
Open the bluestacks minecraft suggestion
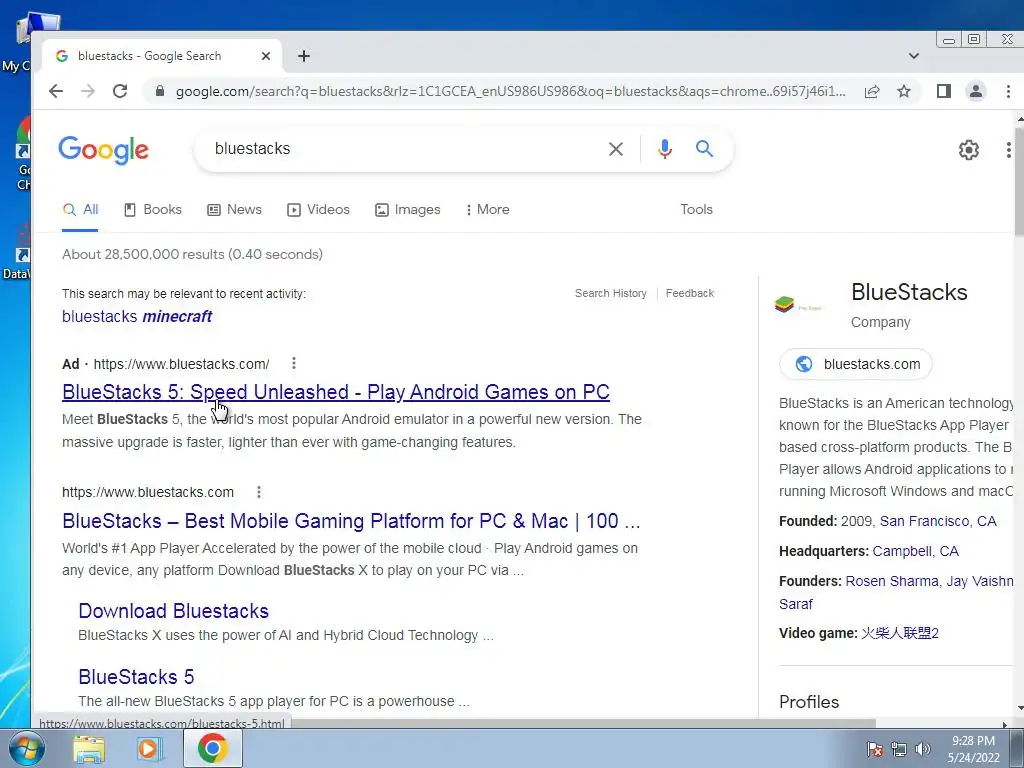pos(137,317)
